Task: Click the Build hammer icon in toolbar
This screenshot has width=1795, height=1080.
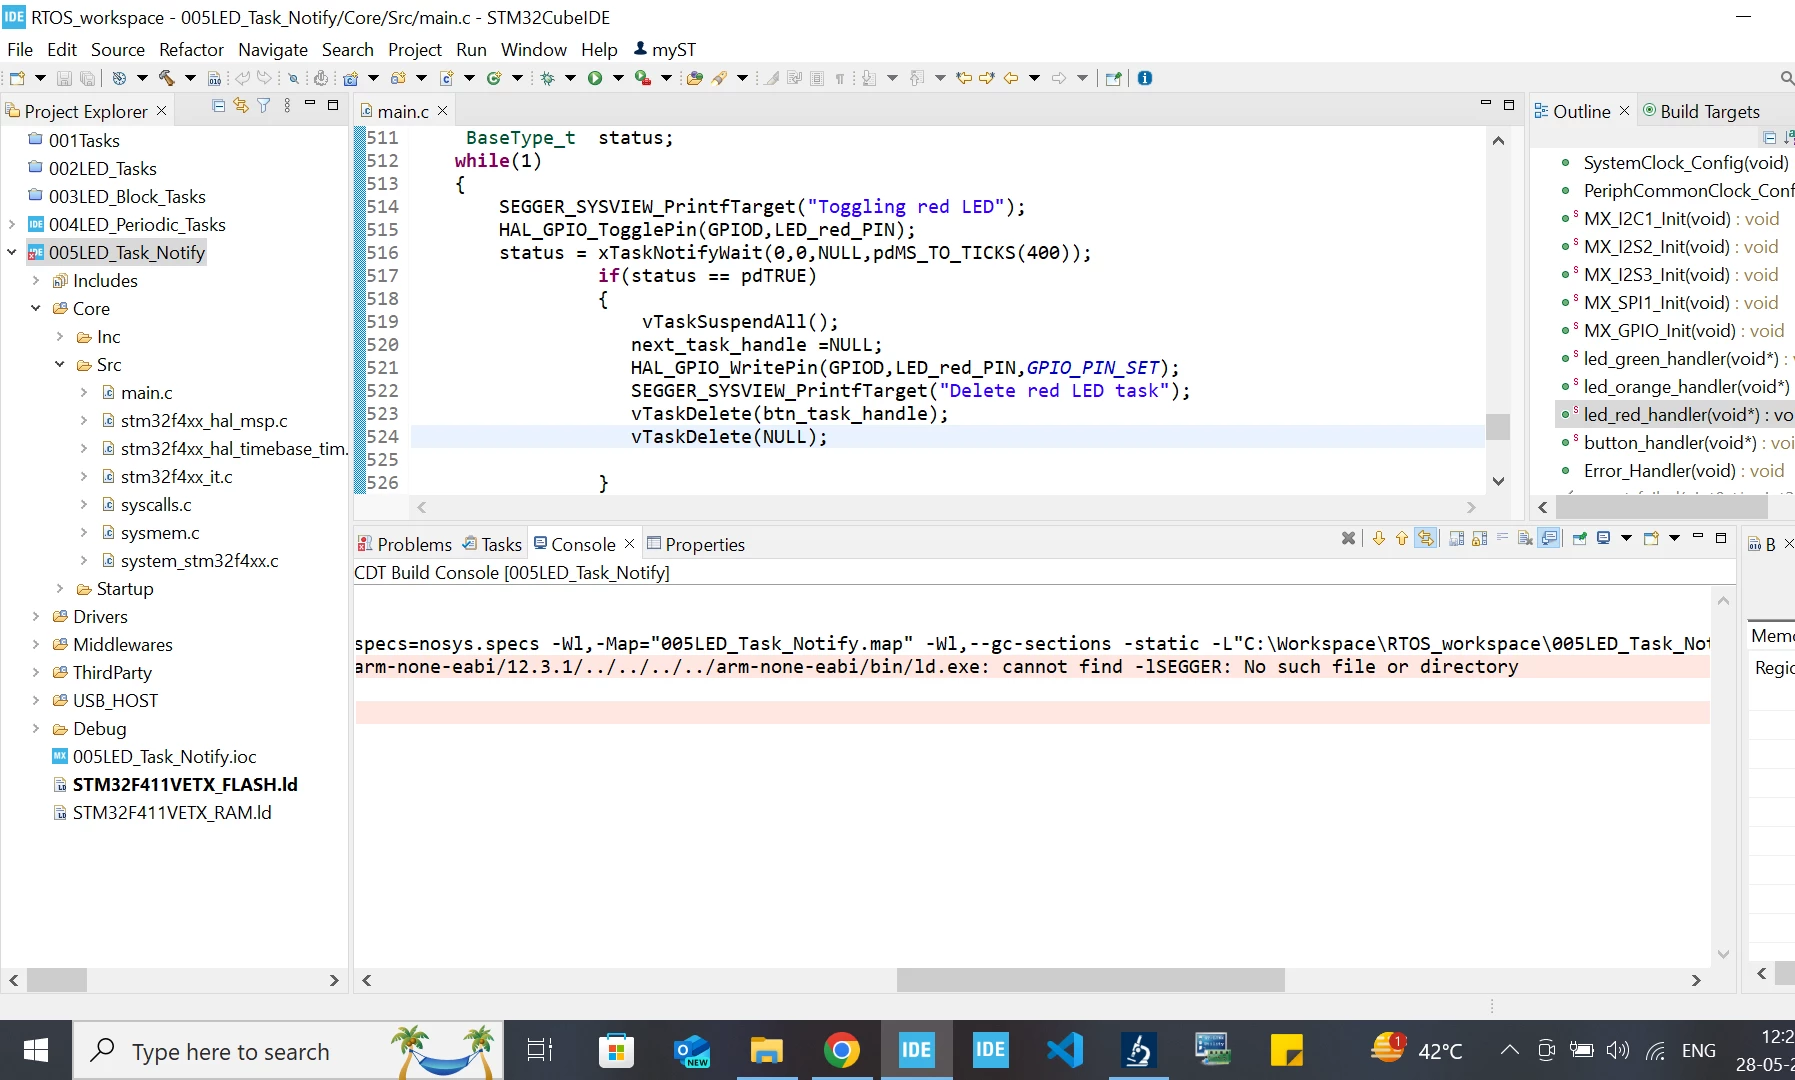Action: (166, 78)
